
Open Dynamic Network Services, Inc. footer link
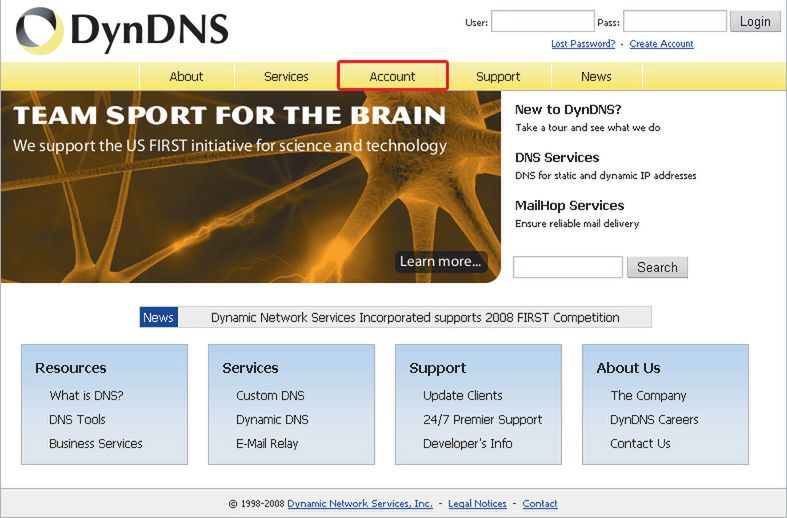point(360,503)
